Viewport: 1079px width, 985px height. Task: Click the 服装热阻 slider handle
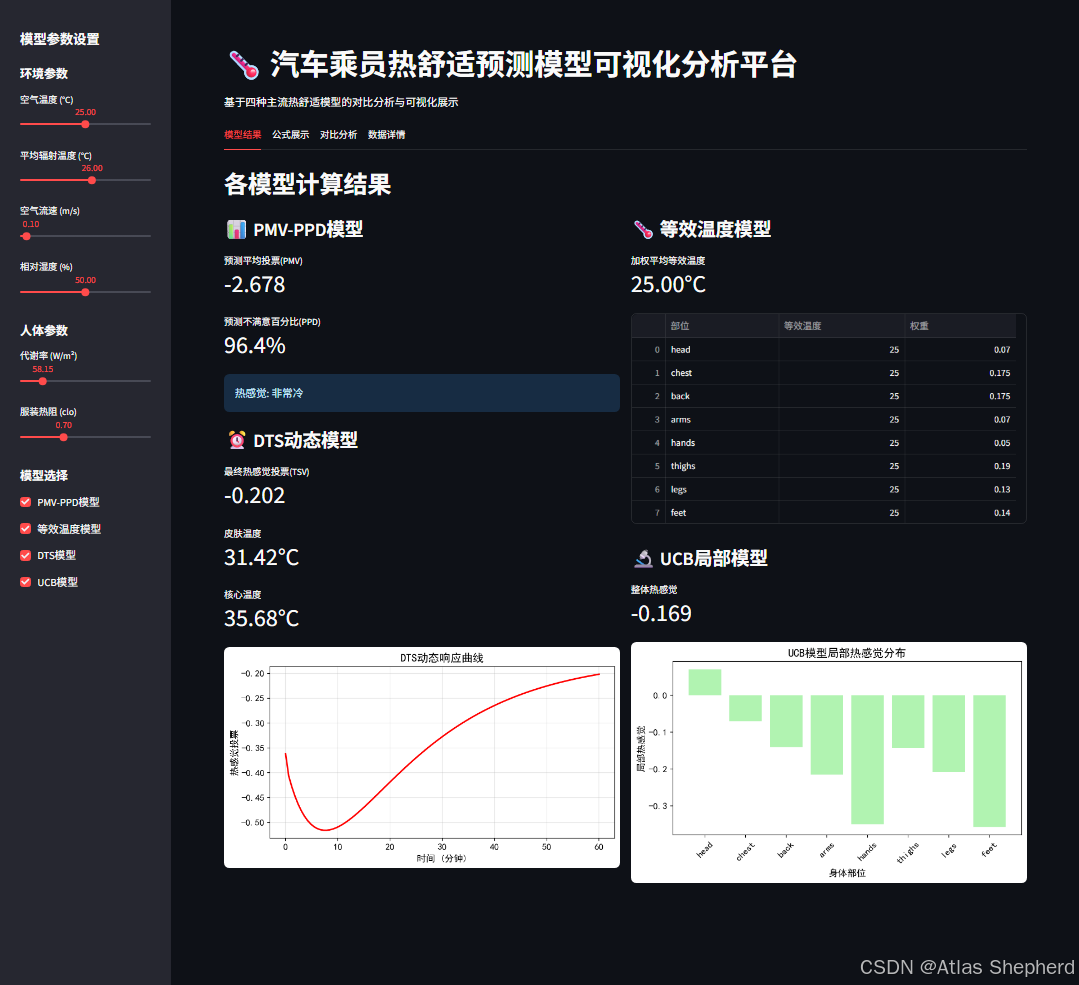(x=63, y=437)
